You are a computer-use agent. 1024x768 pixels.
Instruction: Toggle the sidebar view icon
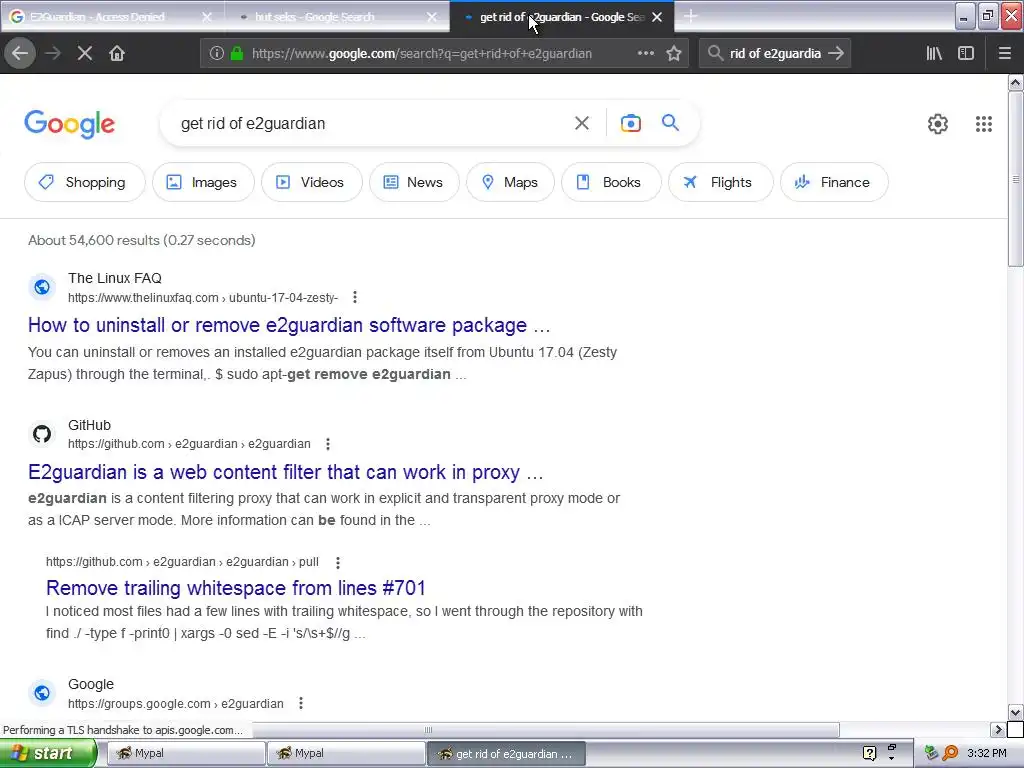pyautogui.click(x=966, y=54)
